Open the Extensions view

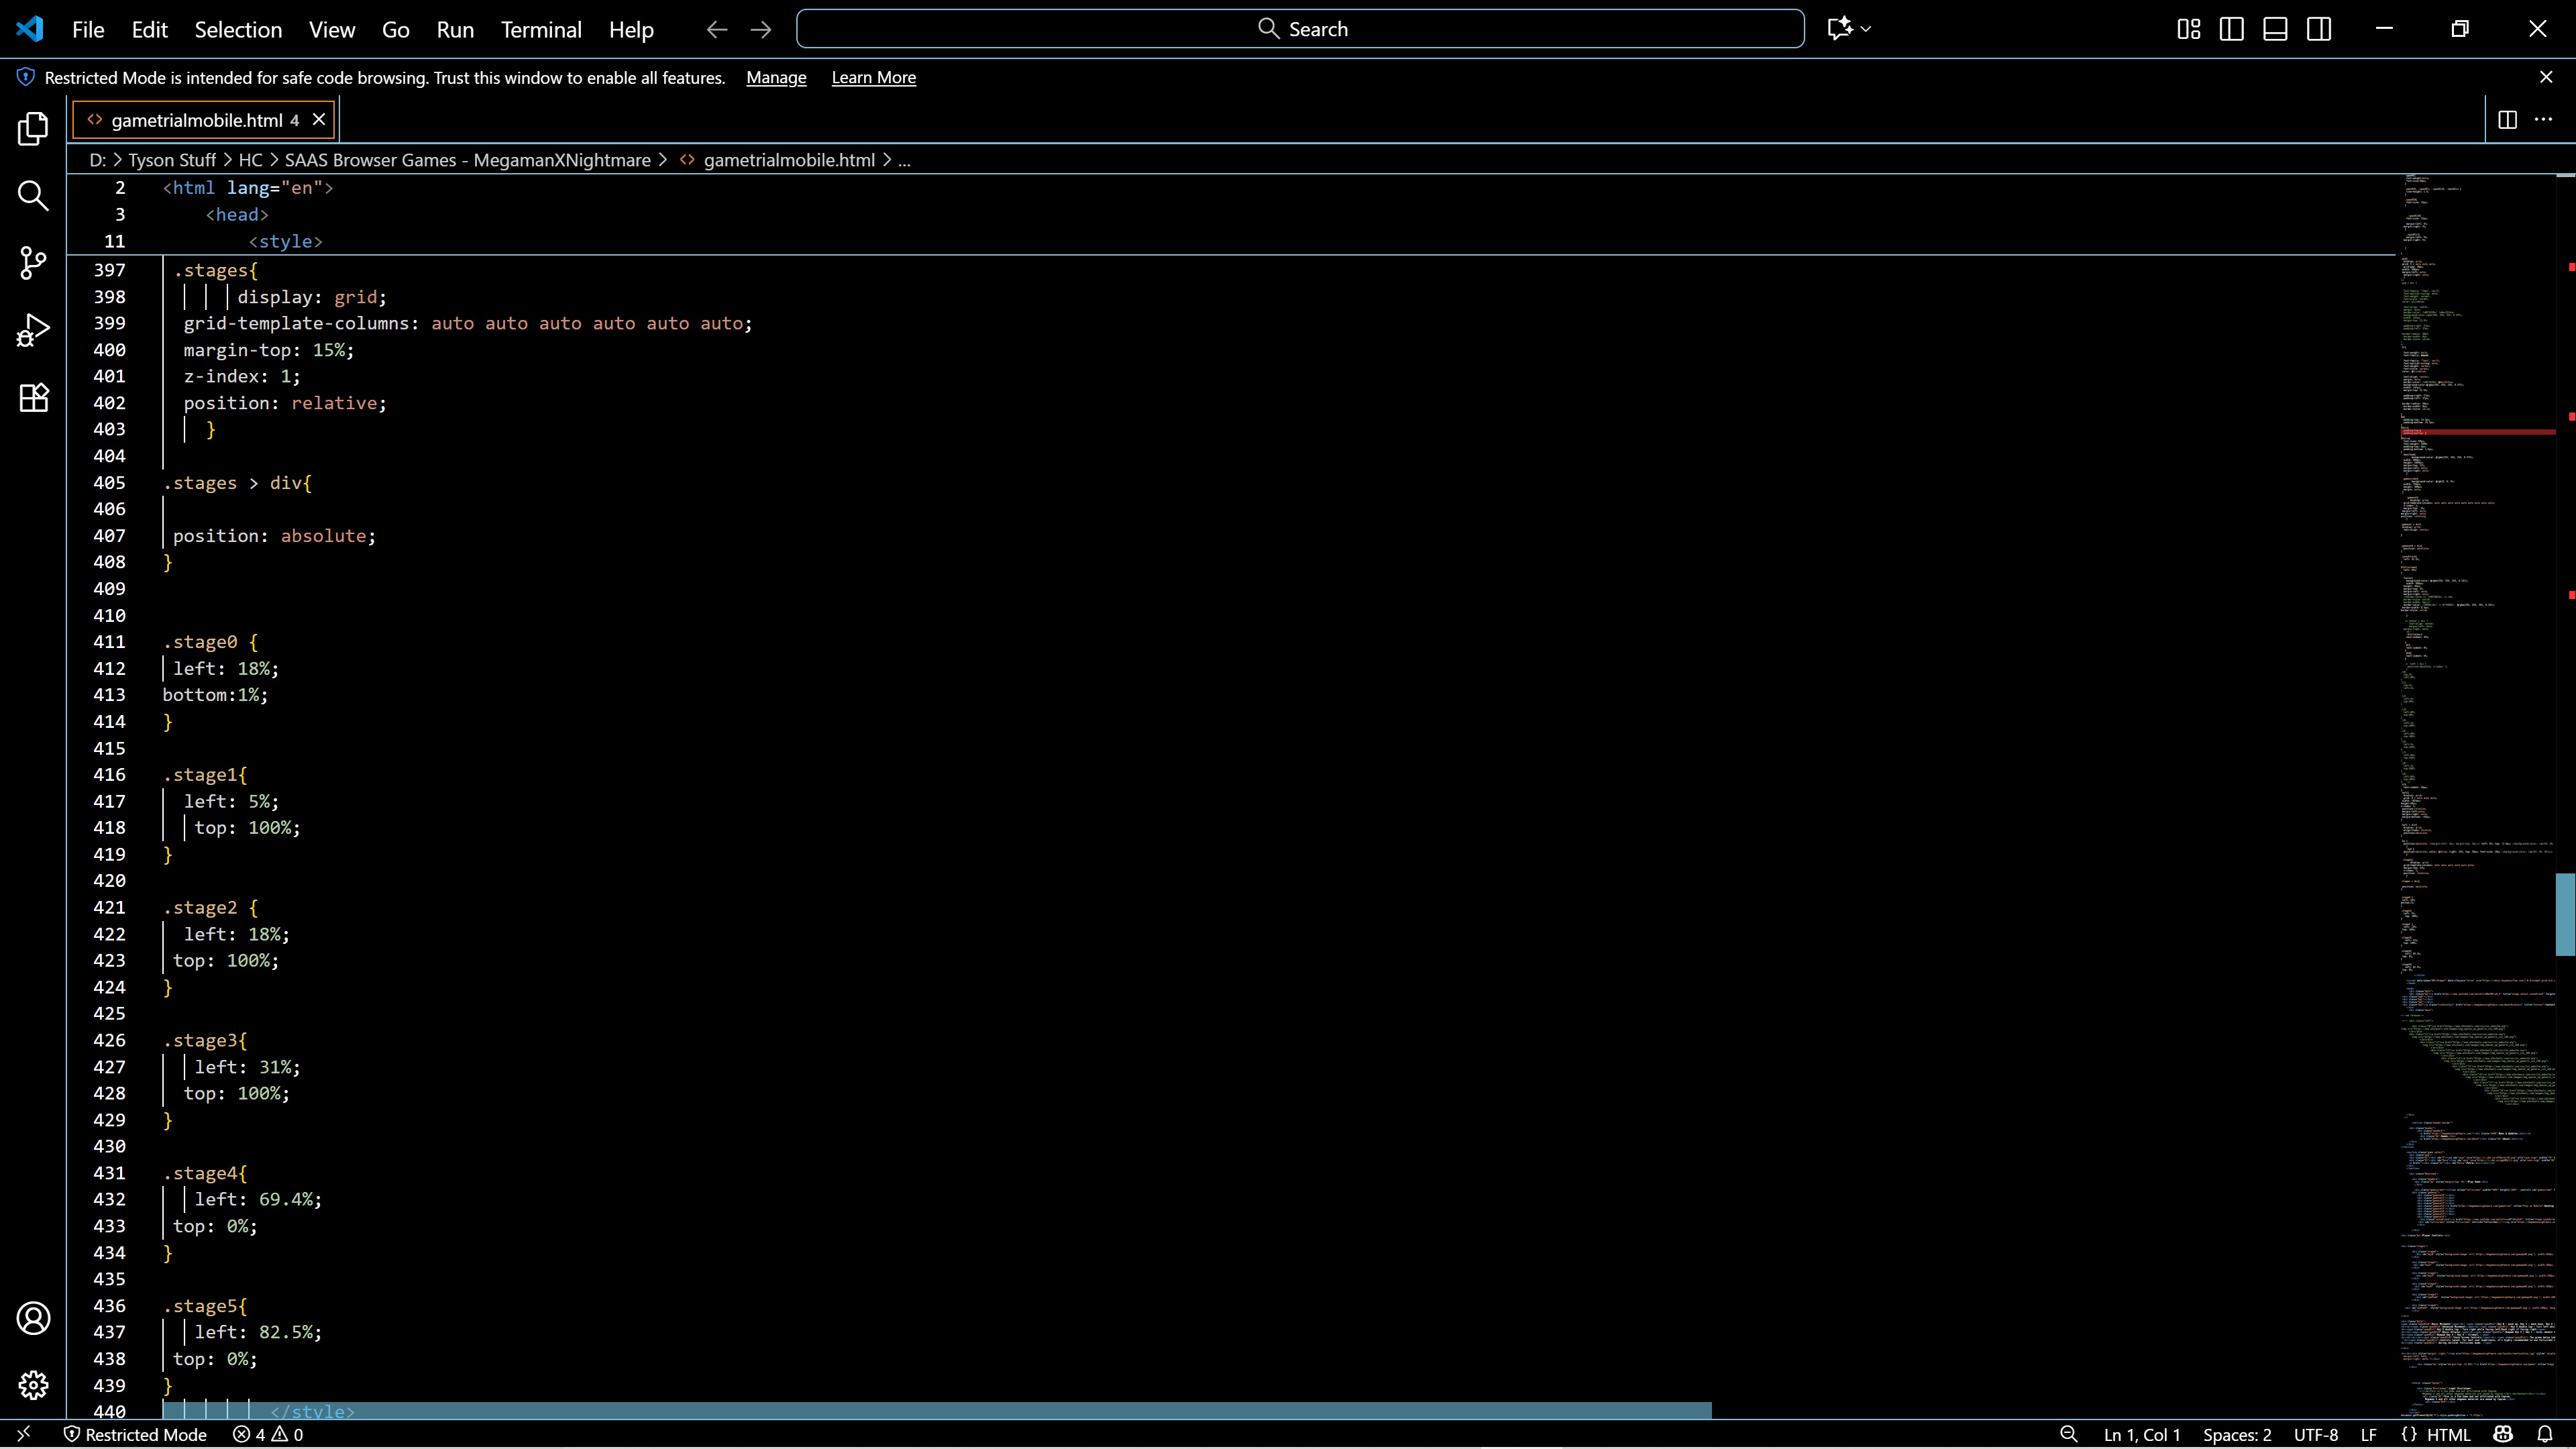coord(33,398)
